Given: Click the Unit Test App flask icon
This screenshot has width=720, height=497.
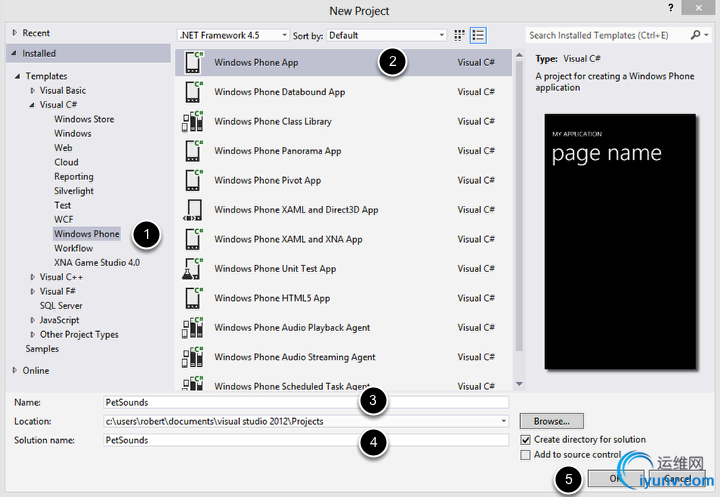Looking at the screenshot, I should (x=192, y=269).
